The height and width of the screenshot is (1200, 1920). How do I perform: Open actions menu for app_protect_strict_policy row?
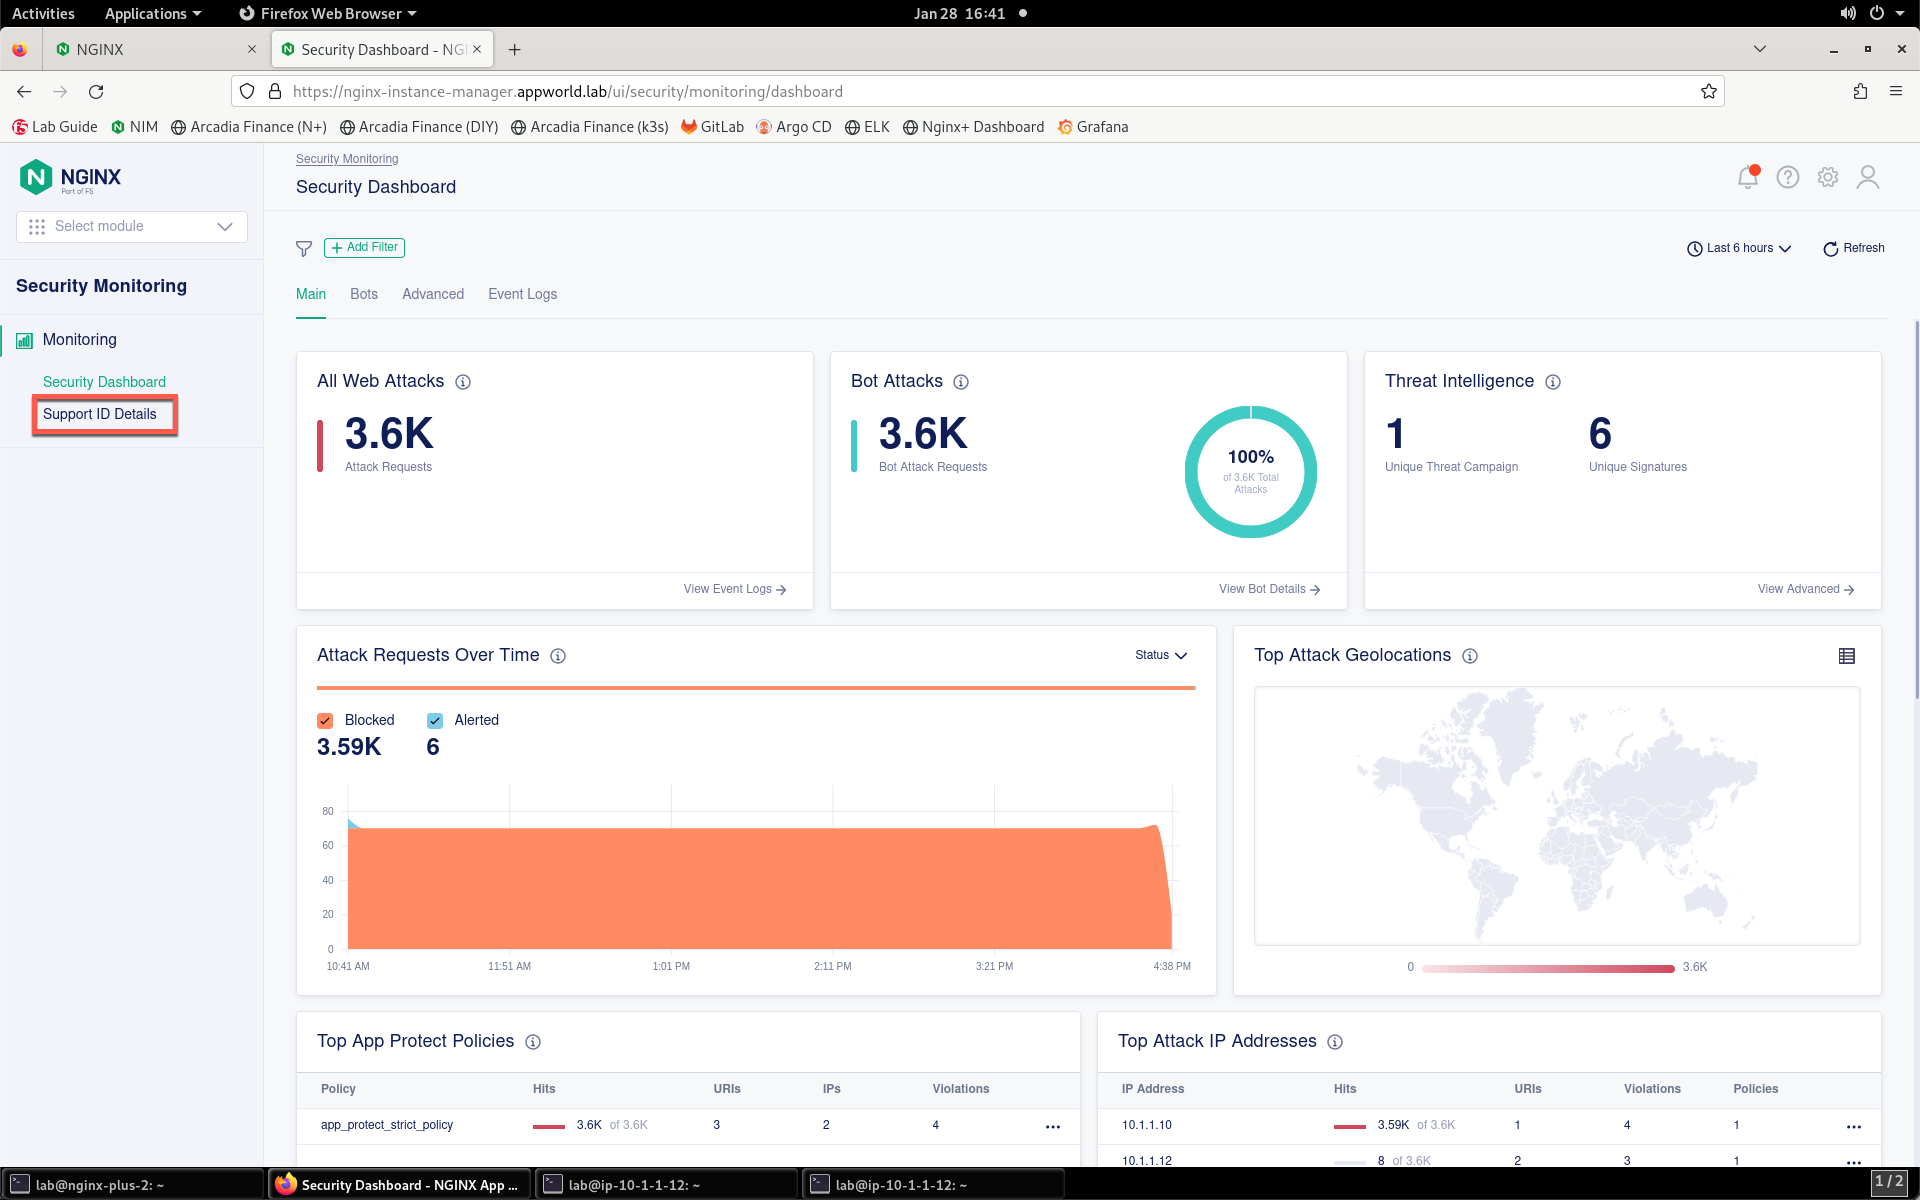click(x=1053, y=1126)
